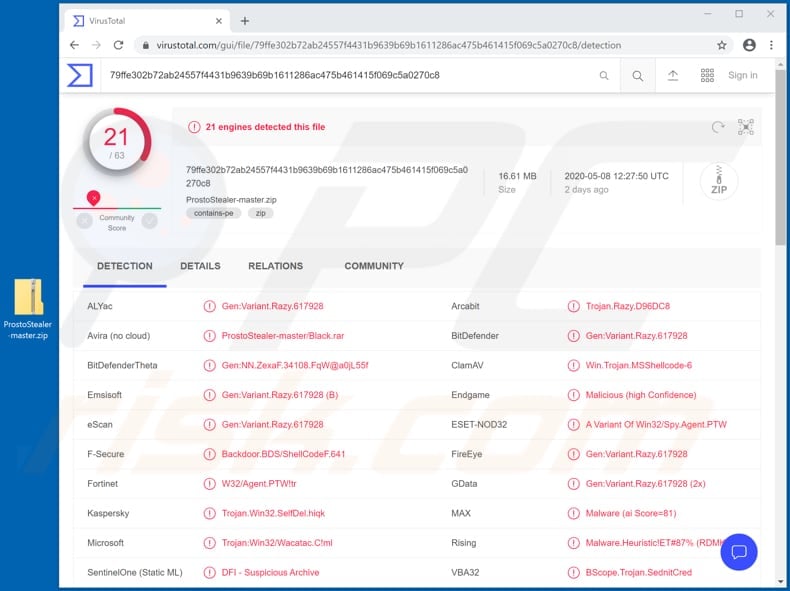Click the page vertical scrollbar

[x=780, y=157]
